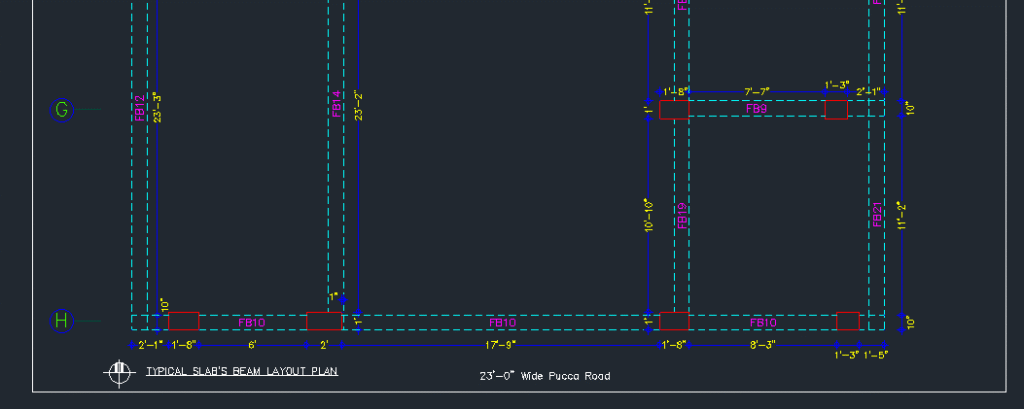The image size is (1024, 409).
Task: Select the 17'-9" dimension text
Action: tap(501, 344)
